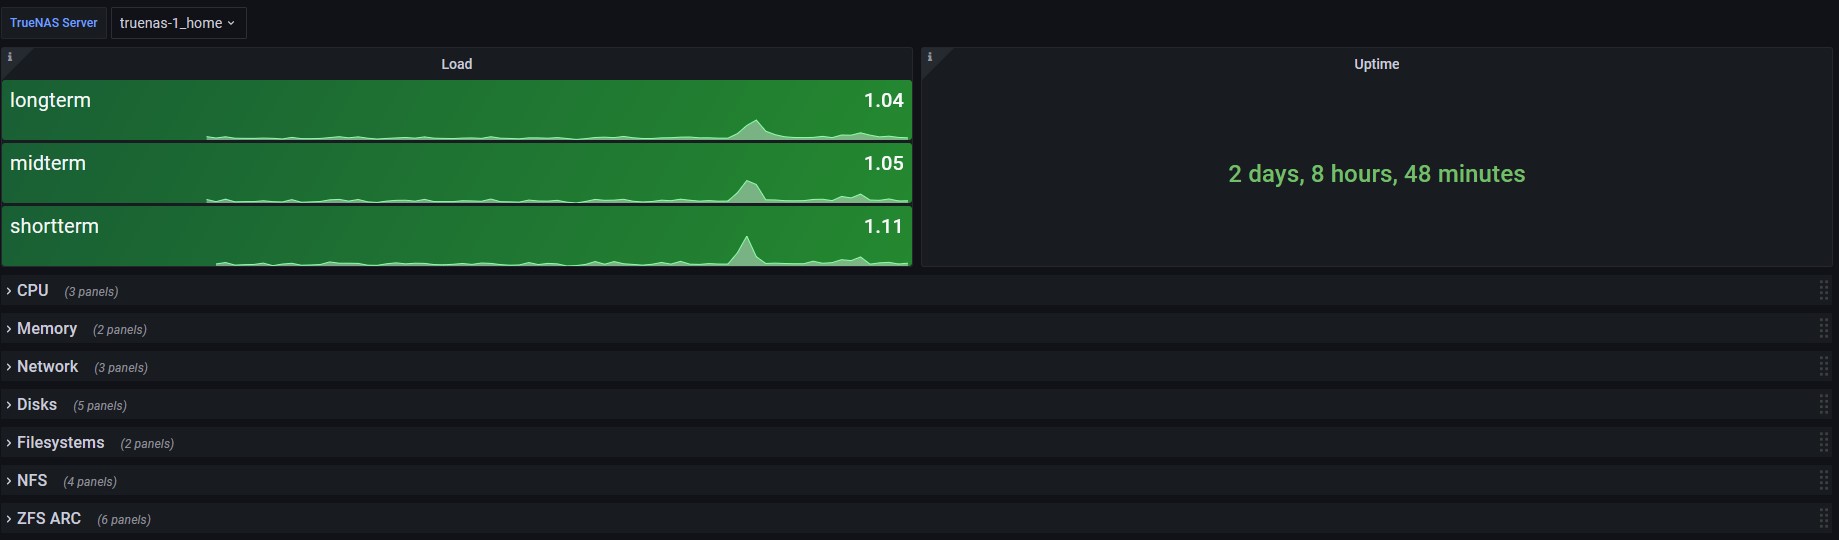Click the NFS row drag handle icon
This screenshot has height=540, width=1839.
click(x=1824, y=481)
